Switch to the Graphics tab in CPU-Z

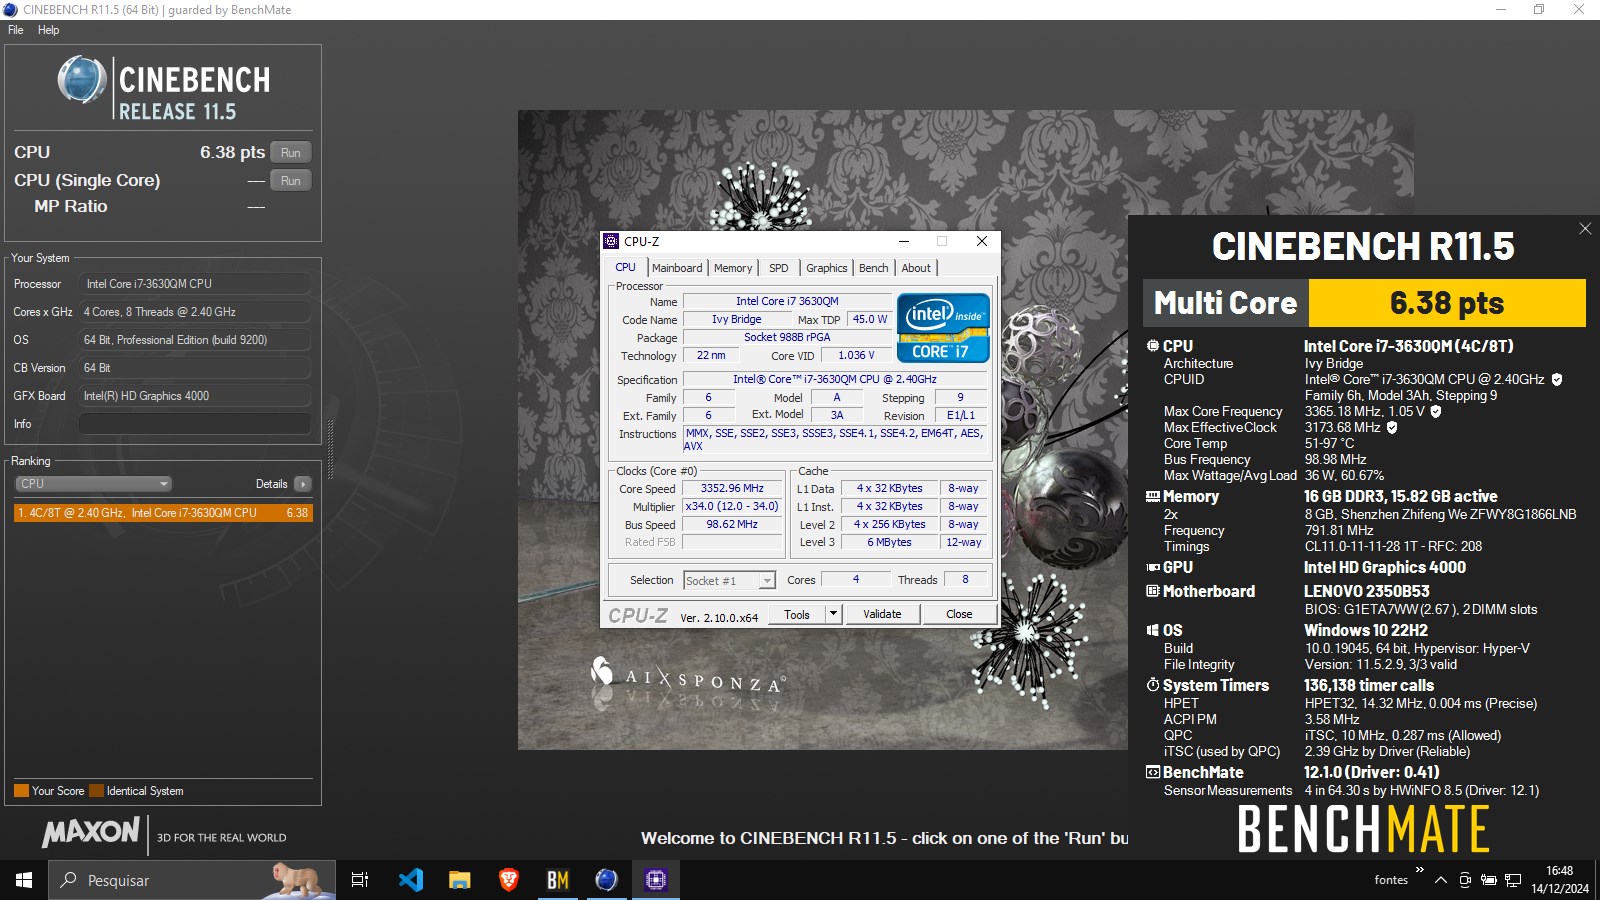(x=827, y=268)
